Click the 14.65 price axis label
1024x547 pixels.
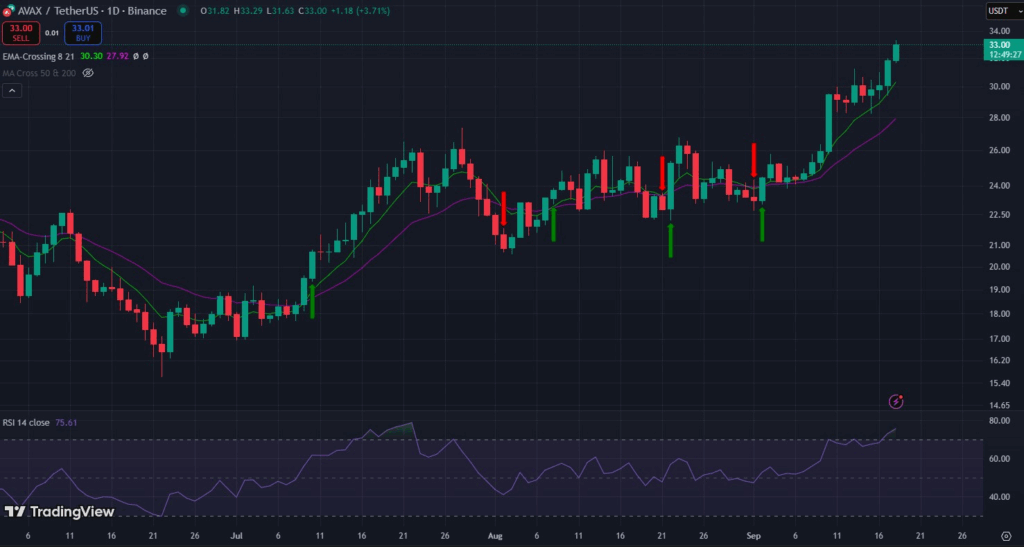999,405
